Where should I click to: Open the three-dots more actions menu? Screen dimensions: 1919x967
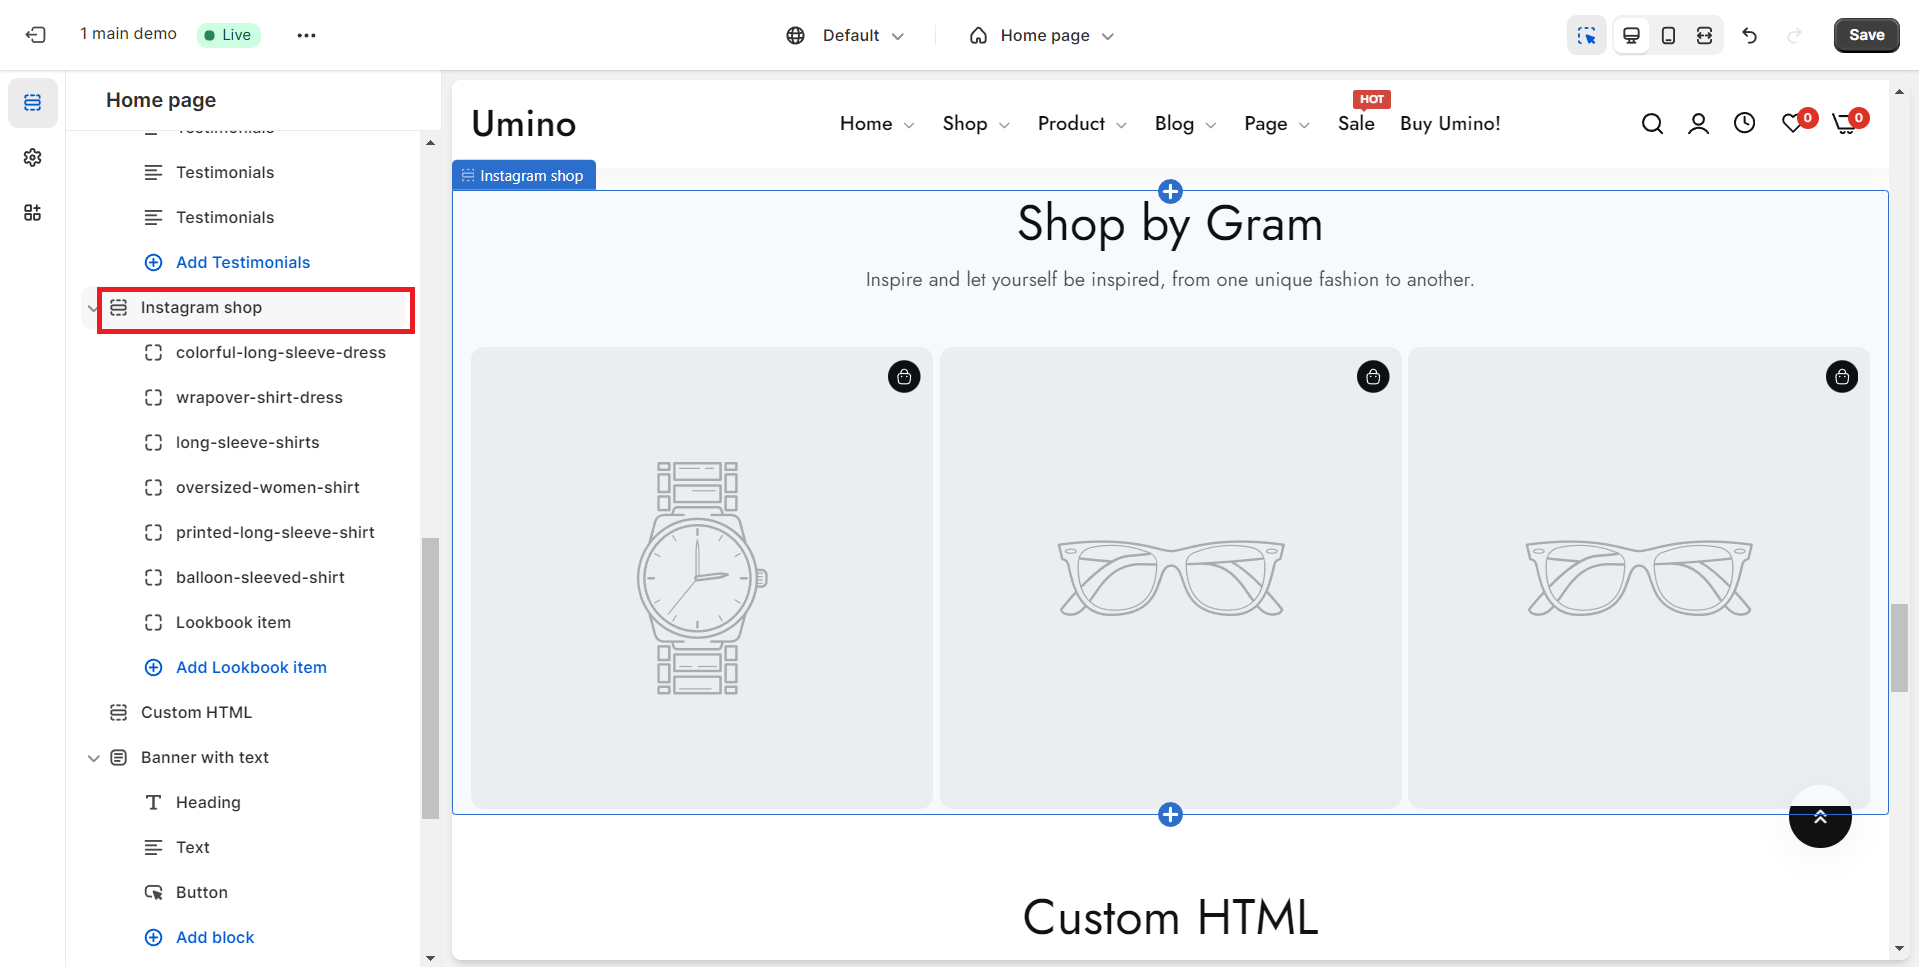(x=306, y=35)
